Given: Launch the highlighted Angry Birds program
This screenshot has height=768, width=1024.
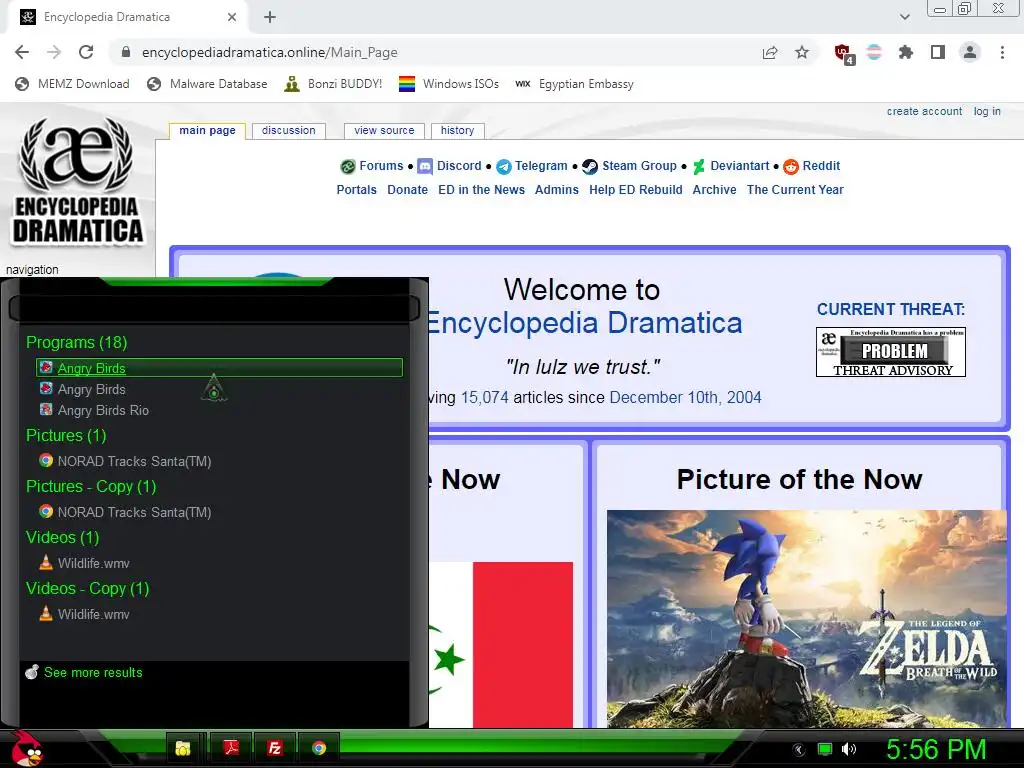Looking at the screenshot, I should click(x=219, y=368).
